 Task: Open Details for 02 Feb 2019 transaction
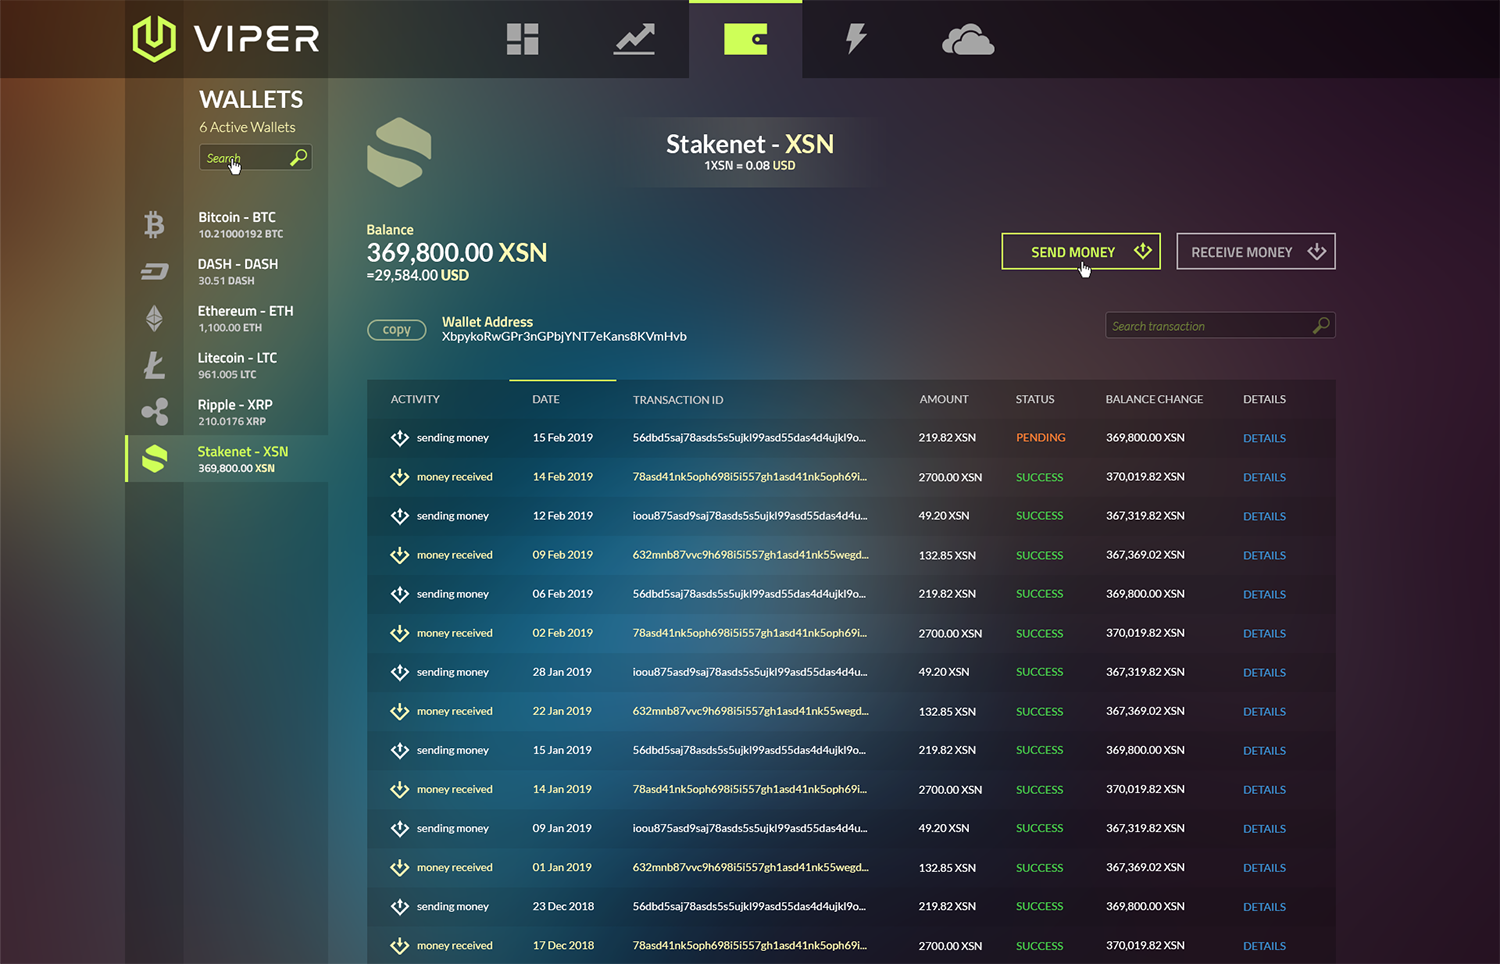point(1264,633)
